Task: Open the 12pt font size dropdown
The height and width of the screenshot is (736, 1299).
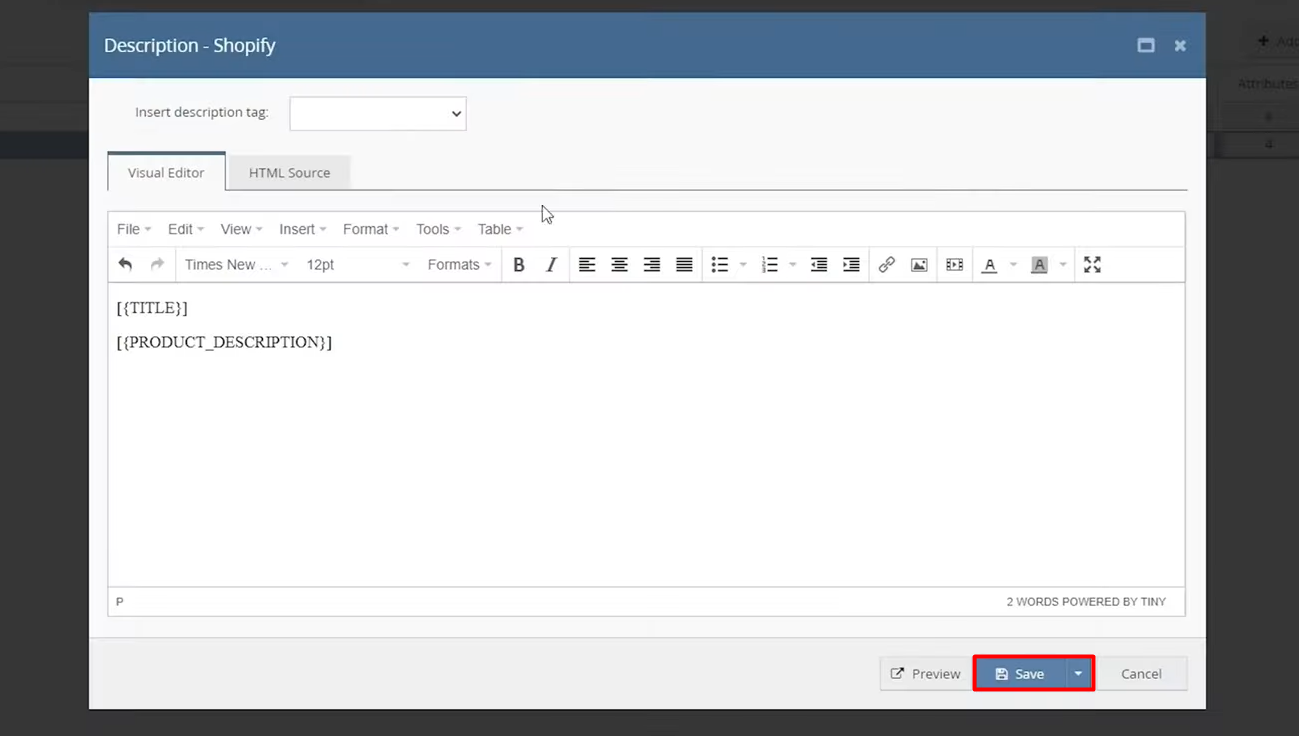Action: 358,265
